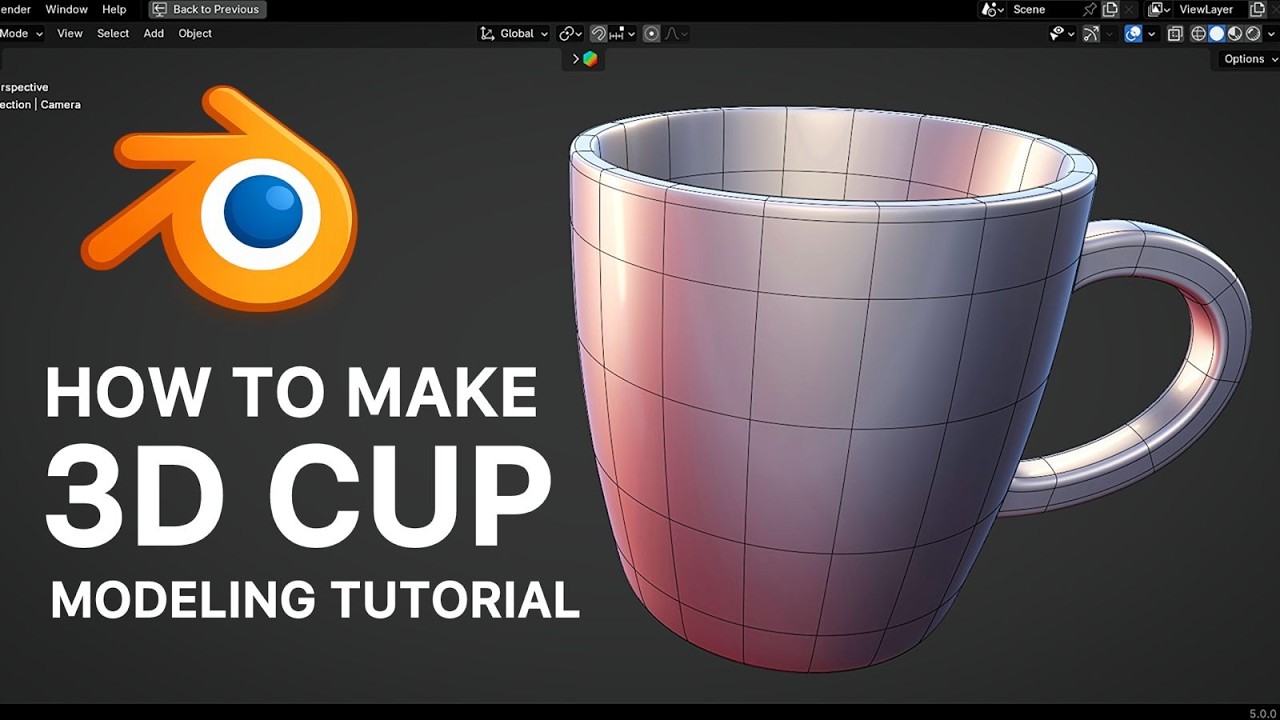Toggle viewport overlays icon
This screenshot has width=1280, height=720.
click(1134, 33)
